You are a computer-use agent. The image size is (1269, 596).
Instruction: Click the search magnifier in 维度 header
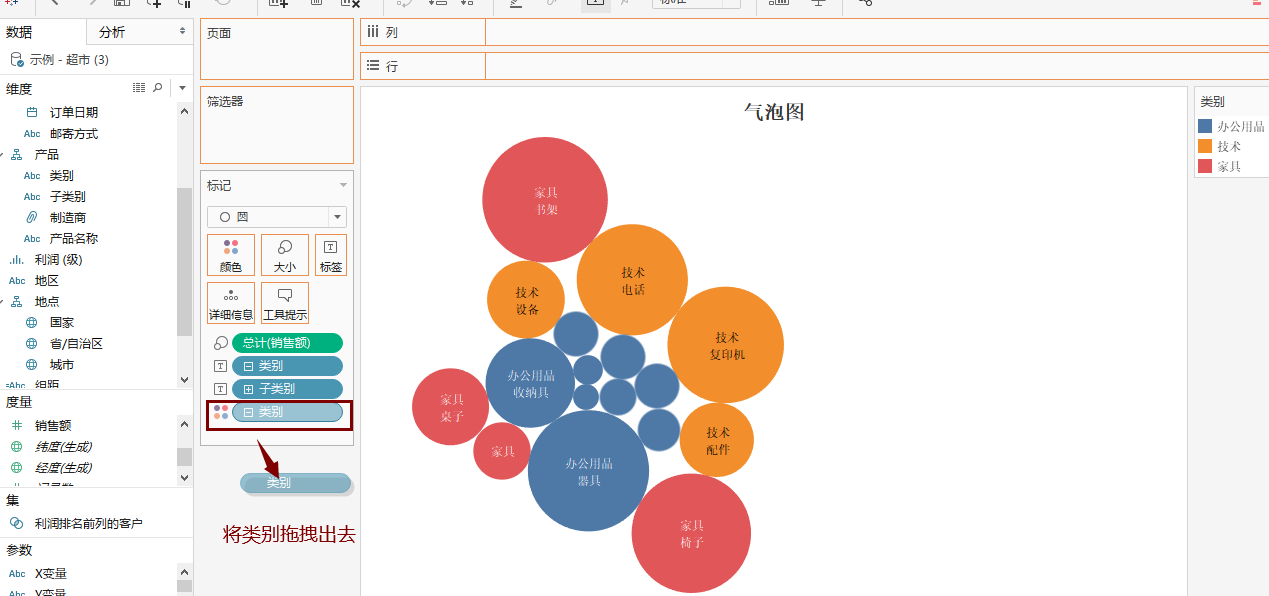157,88
